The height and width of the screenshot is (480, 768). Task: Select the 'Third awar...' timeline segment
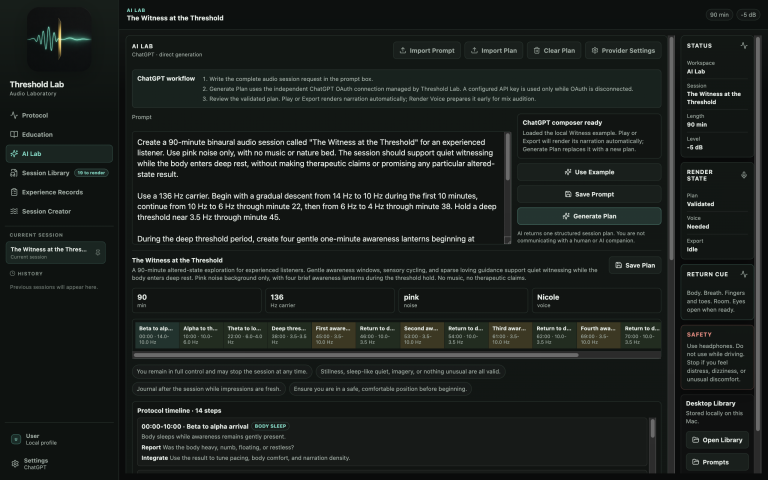[x=510, y=336]
